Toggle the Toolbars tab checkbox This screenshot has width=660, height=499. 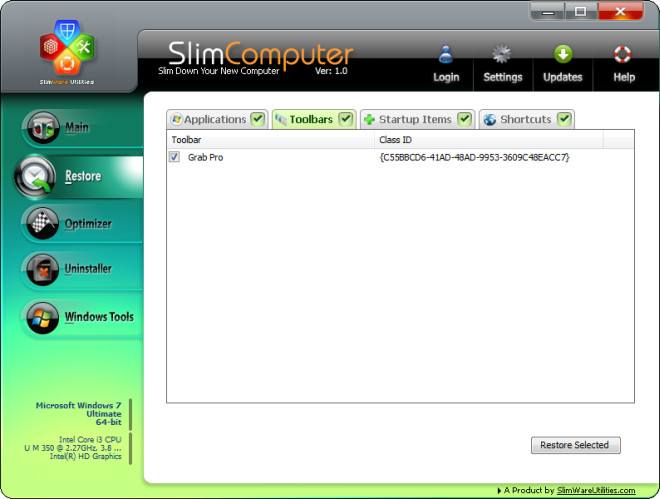click(x=346, y=119)
